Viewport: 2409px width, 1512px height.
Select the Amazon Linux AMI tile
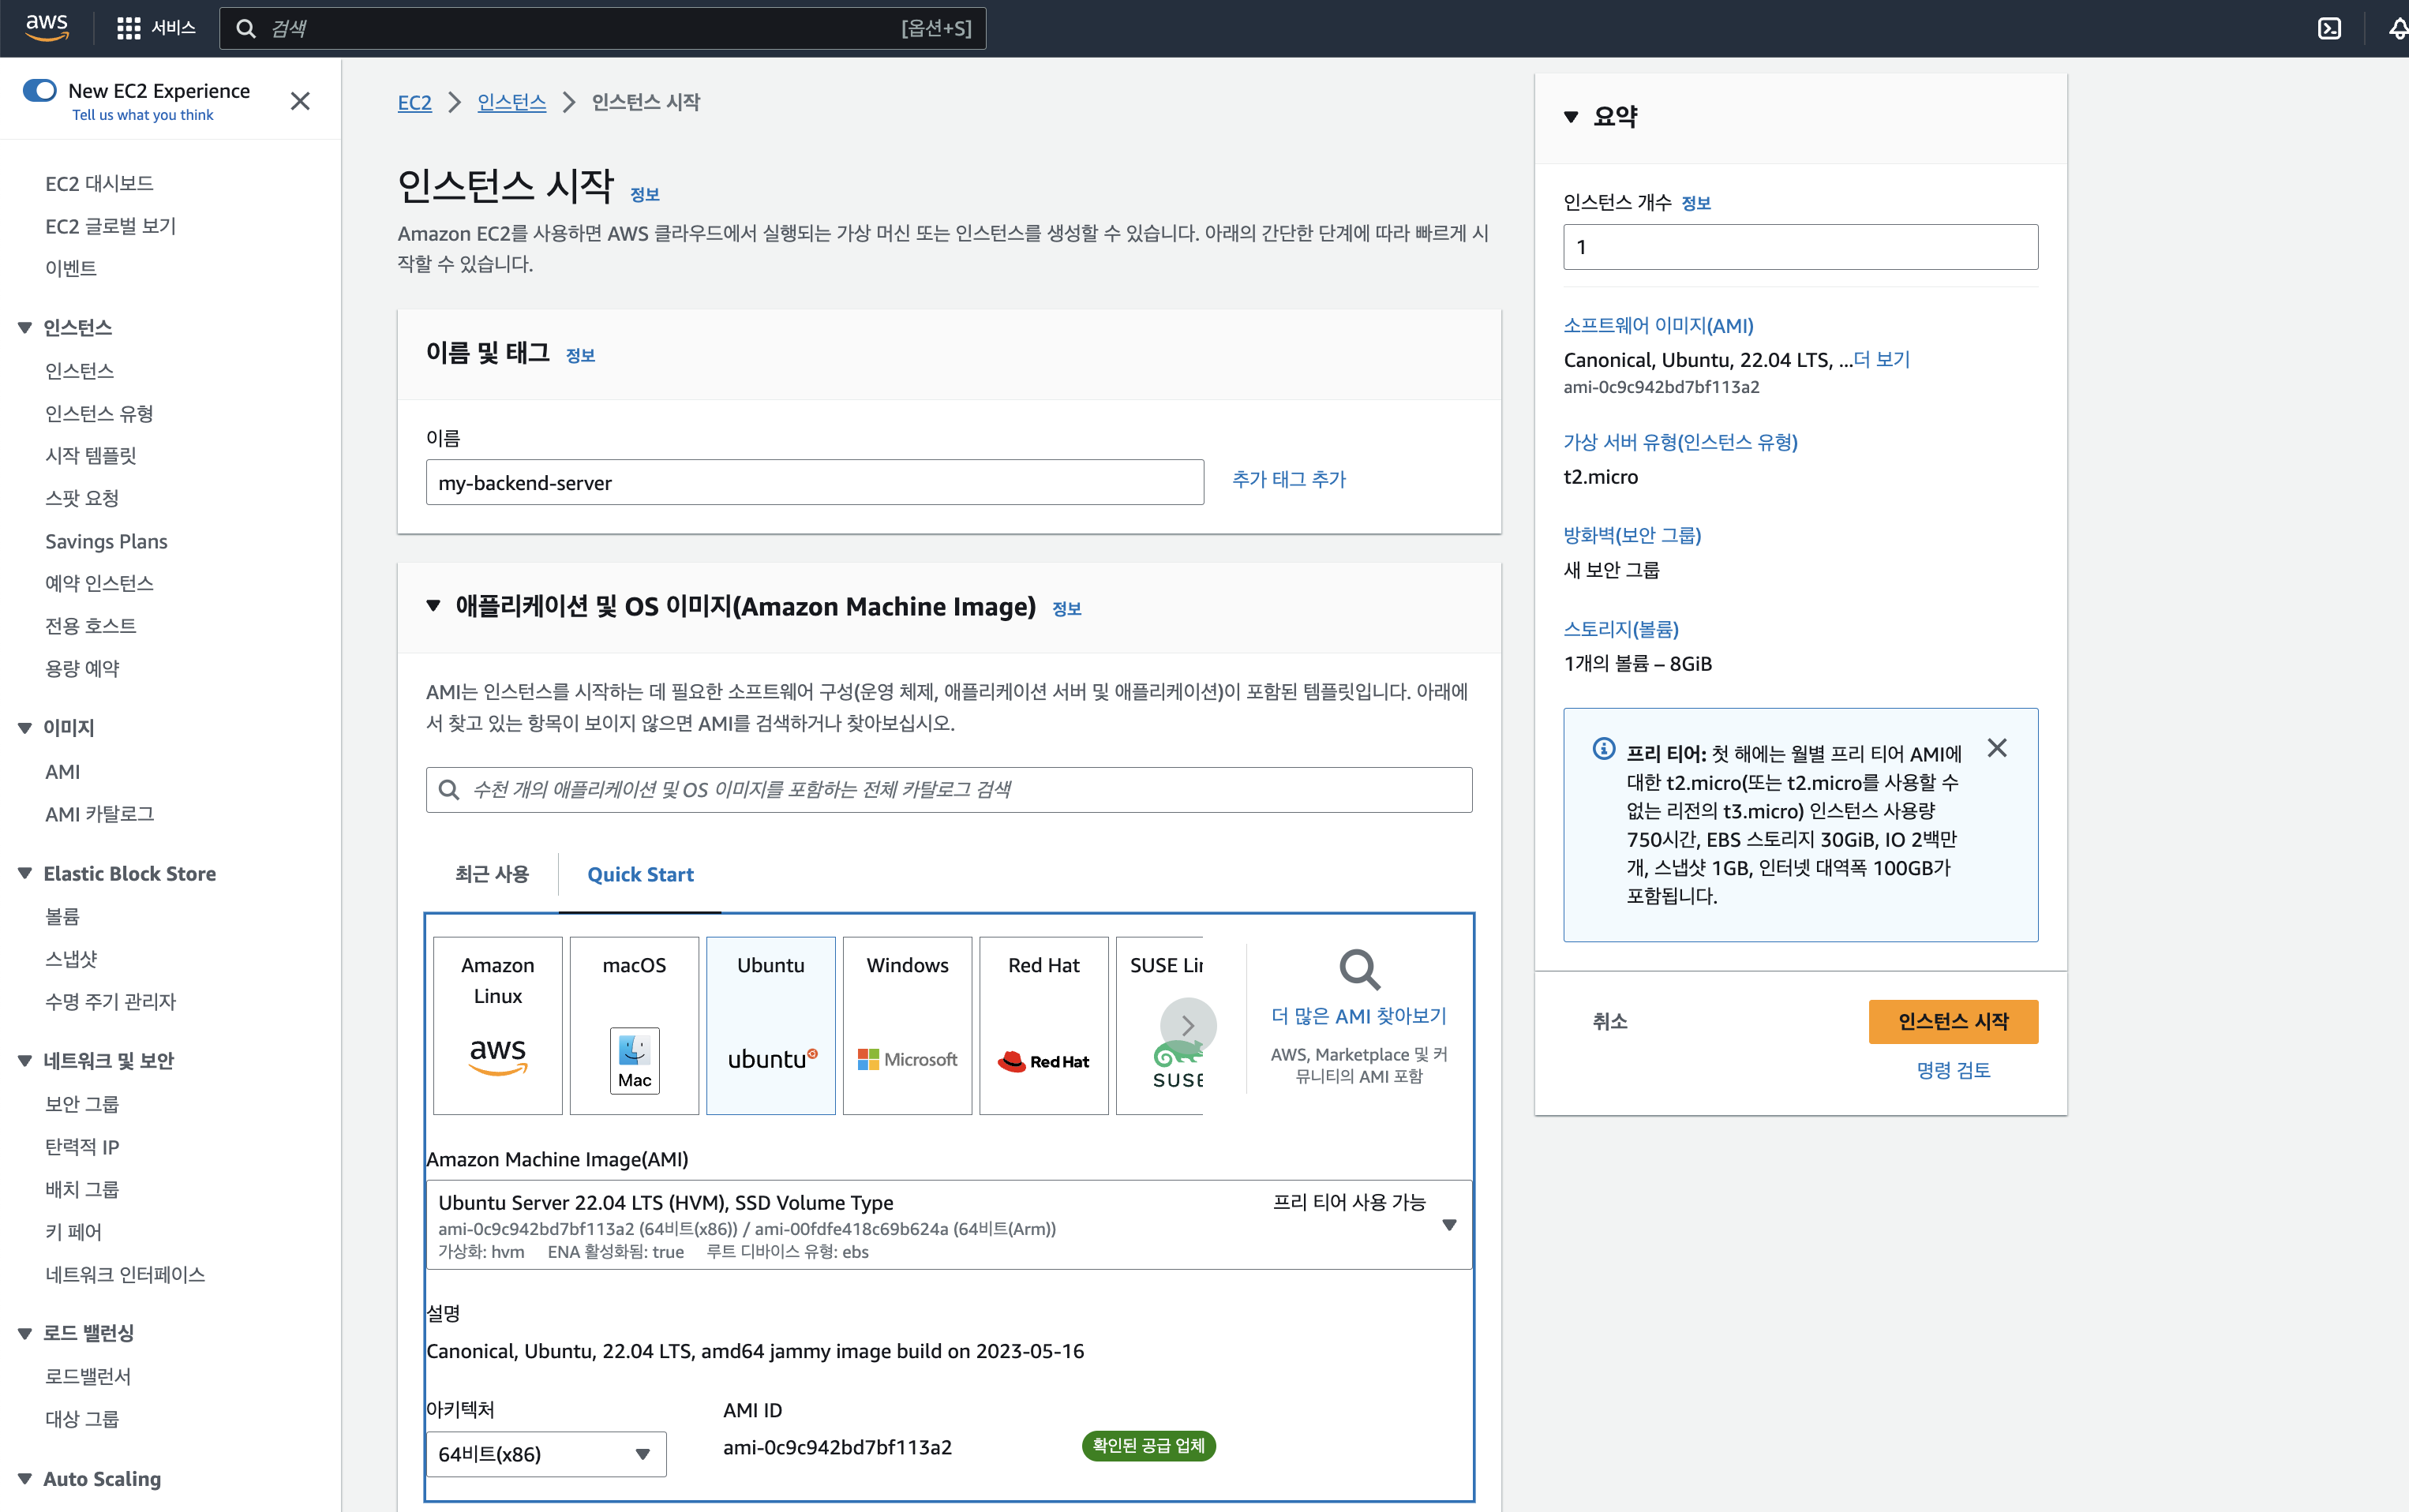[497, 1024]
